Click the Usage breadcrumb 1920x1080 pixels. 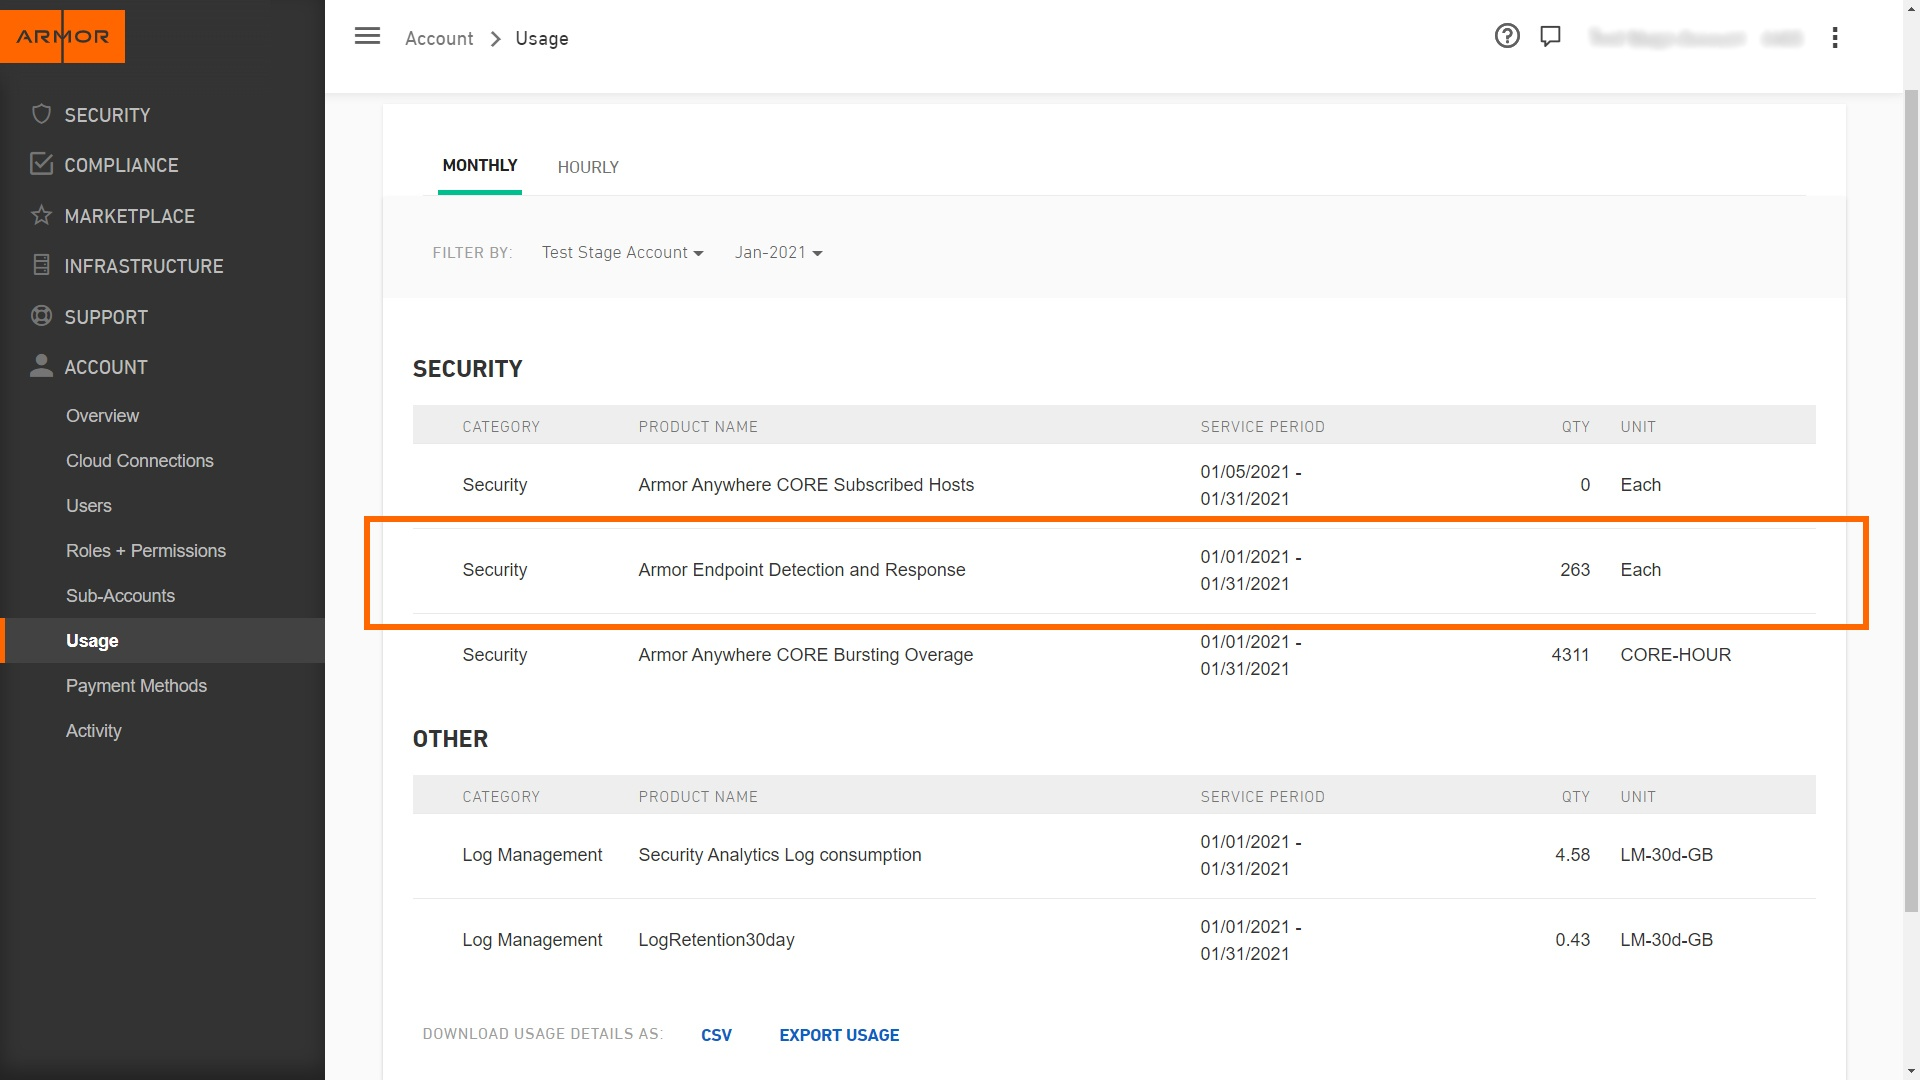542,38
